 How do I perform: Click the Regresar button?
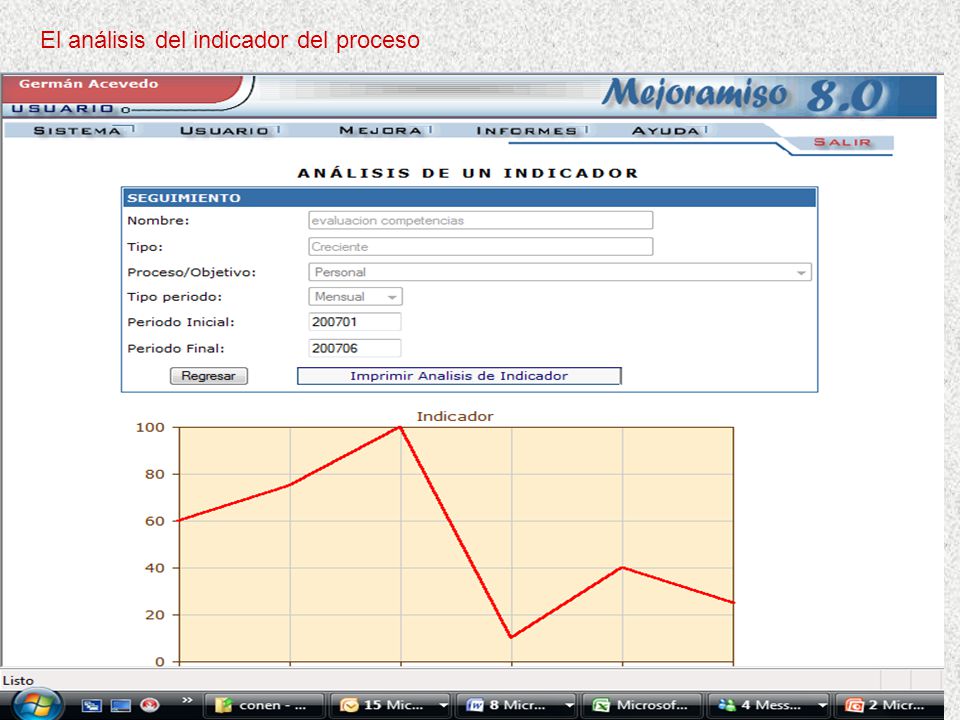click(x=209, y=376)
